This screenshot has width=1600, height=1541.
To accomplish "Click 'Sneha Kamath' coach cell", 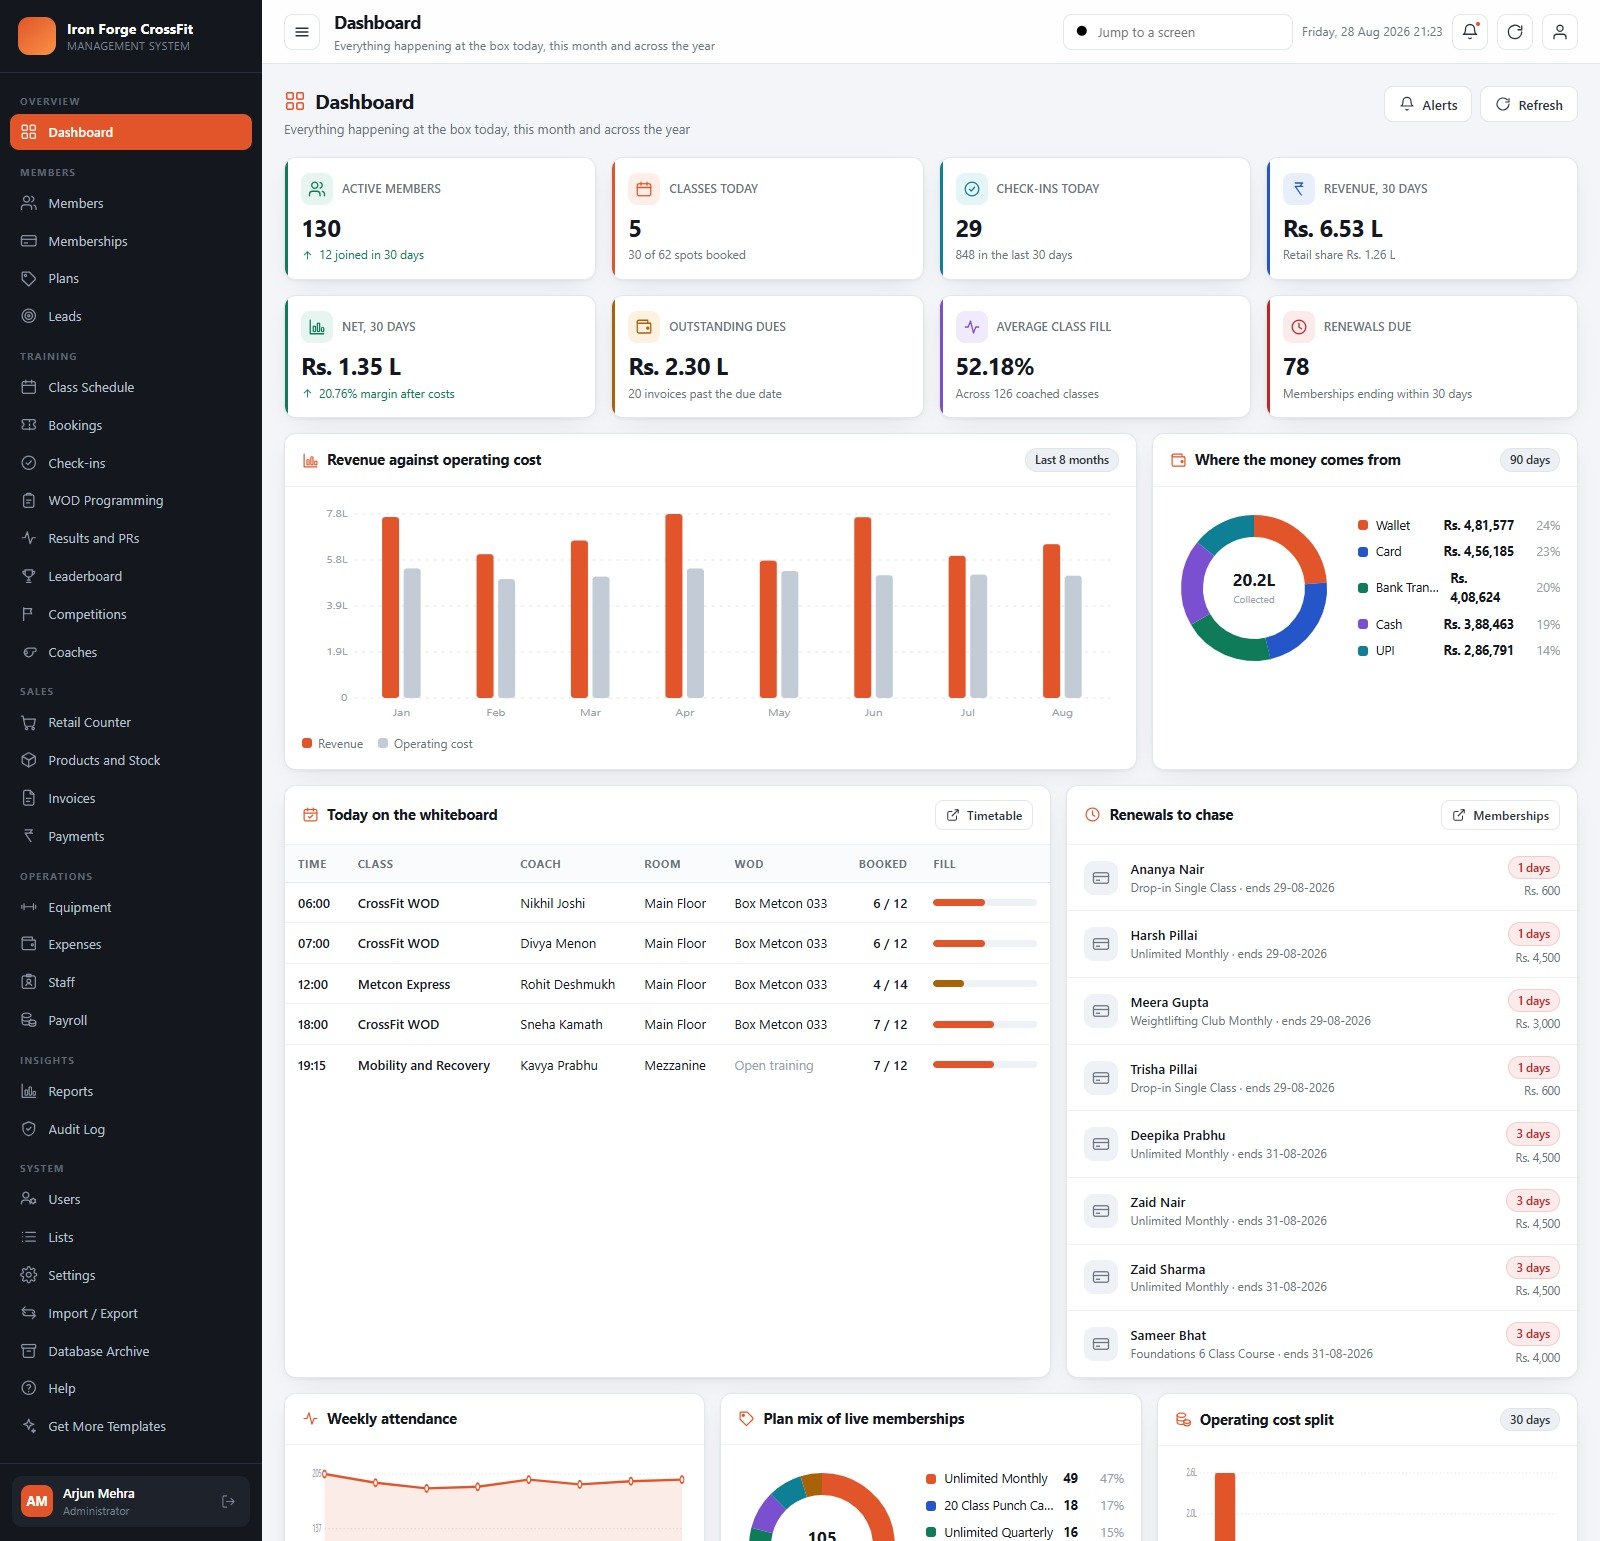I will (x=562, y=1024).
